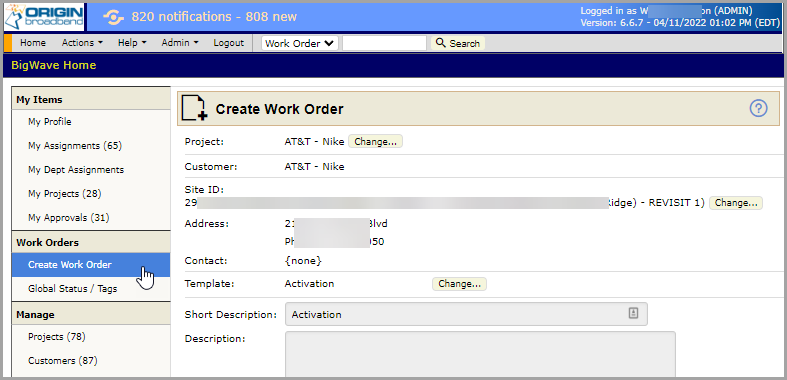Click into the Short Description field
The image size is (787, 380).
(x=466, y=314)
